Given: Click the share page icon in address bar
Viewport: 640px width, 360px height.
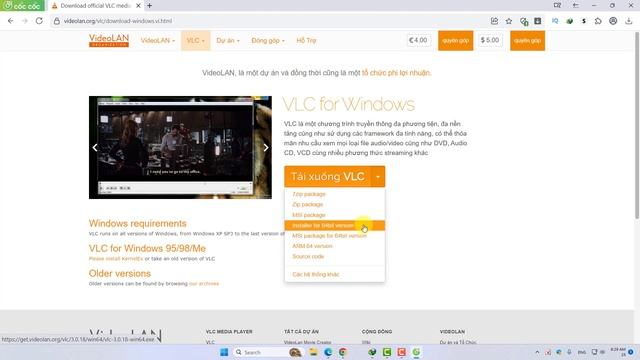Looking at the screenshot, I should (494, 21).
